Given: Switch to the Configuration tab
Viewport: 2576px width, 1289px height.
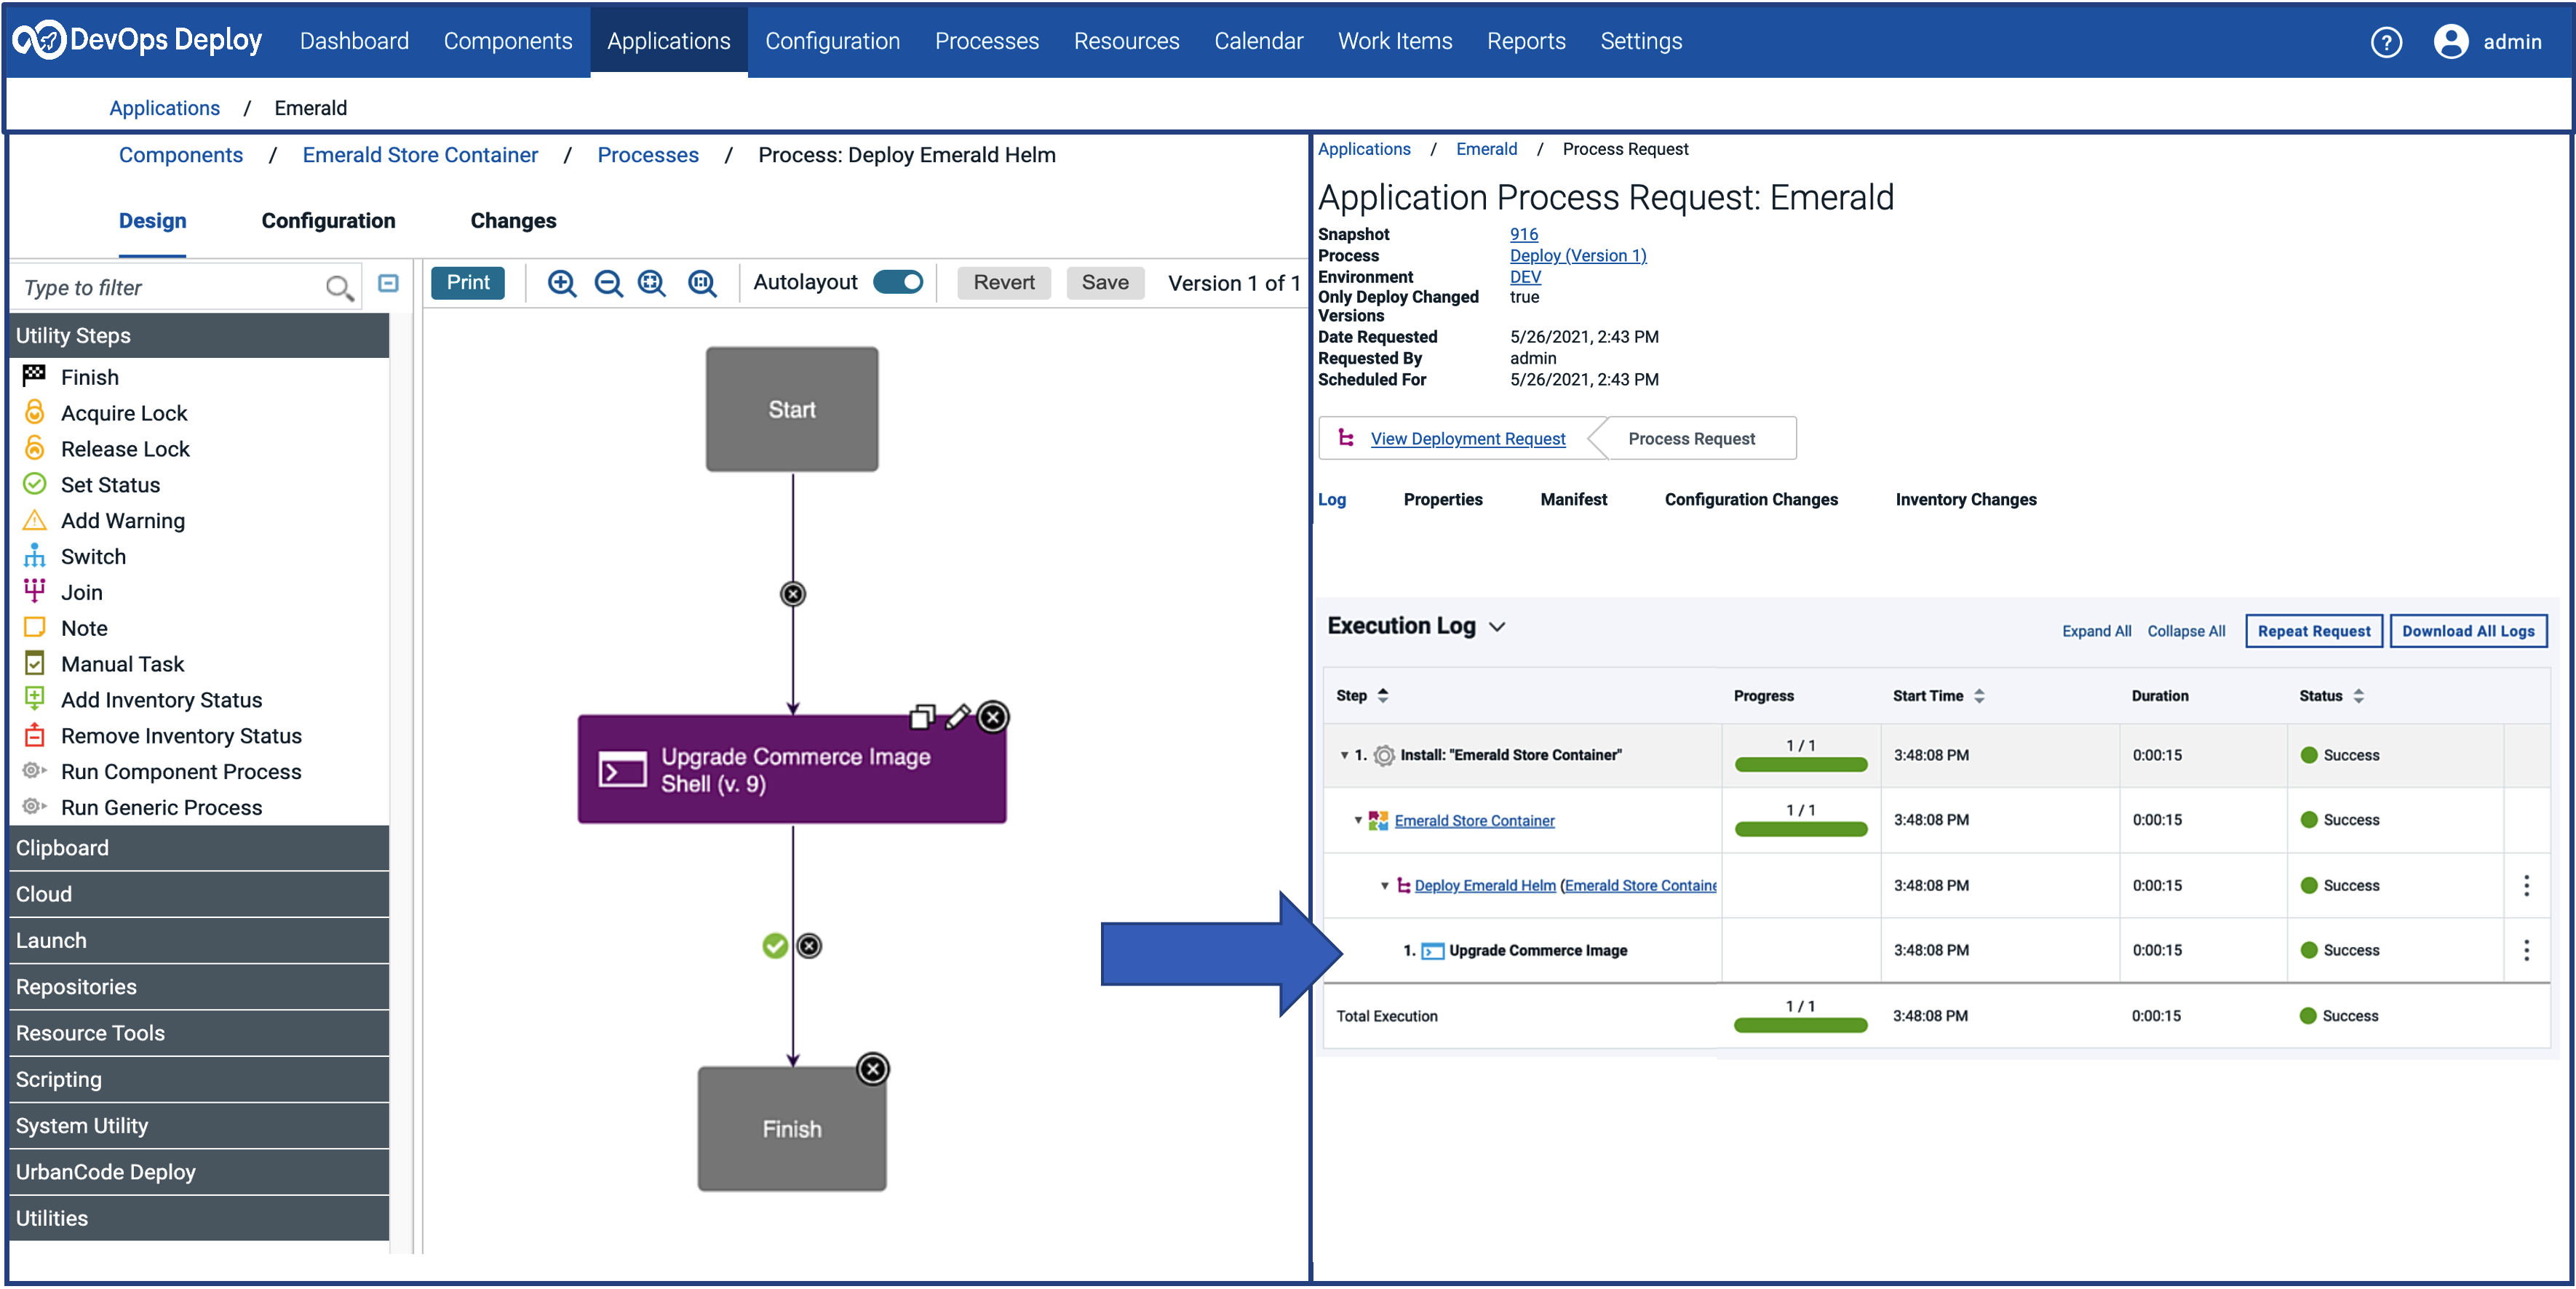Looking at the screenshot, I should (x=328, y=221).
